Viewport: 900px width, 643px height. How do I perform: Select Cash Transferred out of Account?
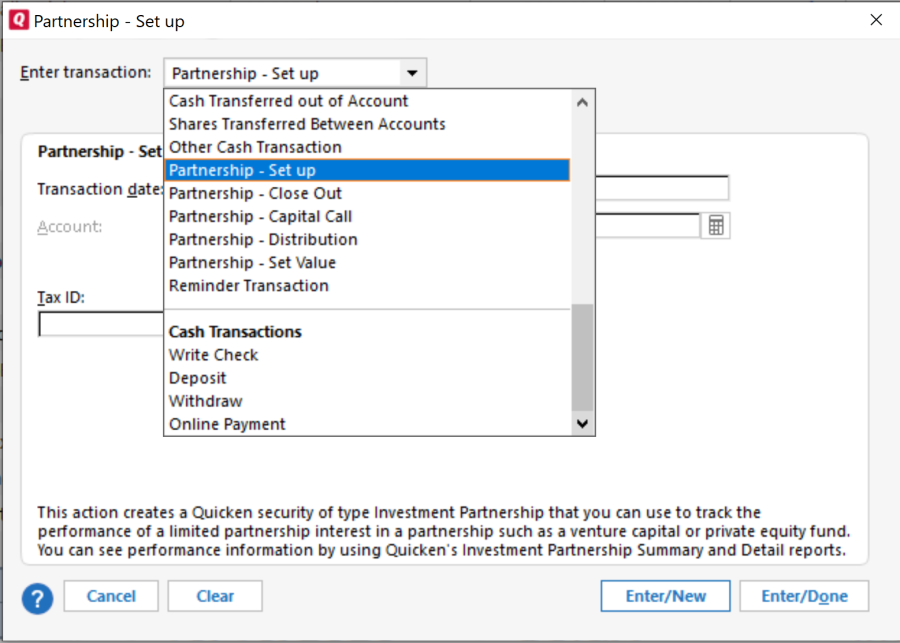[288, 101]
